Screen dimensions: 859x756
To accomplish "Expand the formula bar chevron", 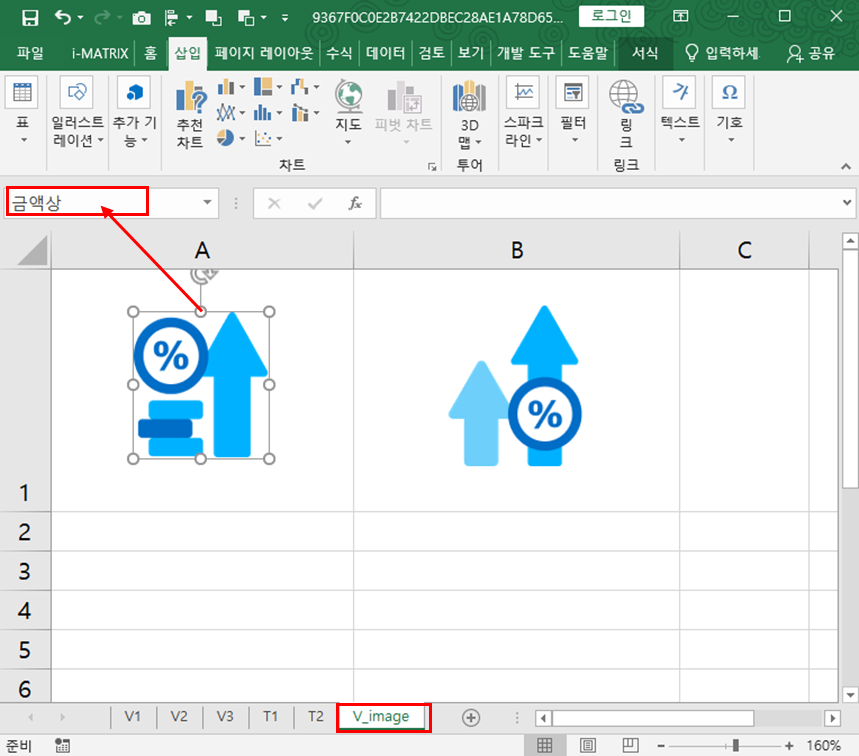I will coord(848,203).
